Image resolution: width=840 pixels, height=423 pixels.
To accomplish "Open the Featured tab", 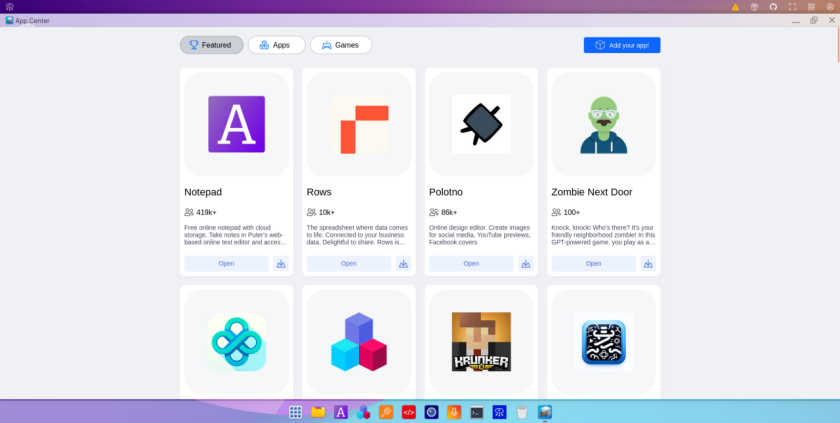I will [x=212, y=45].
